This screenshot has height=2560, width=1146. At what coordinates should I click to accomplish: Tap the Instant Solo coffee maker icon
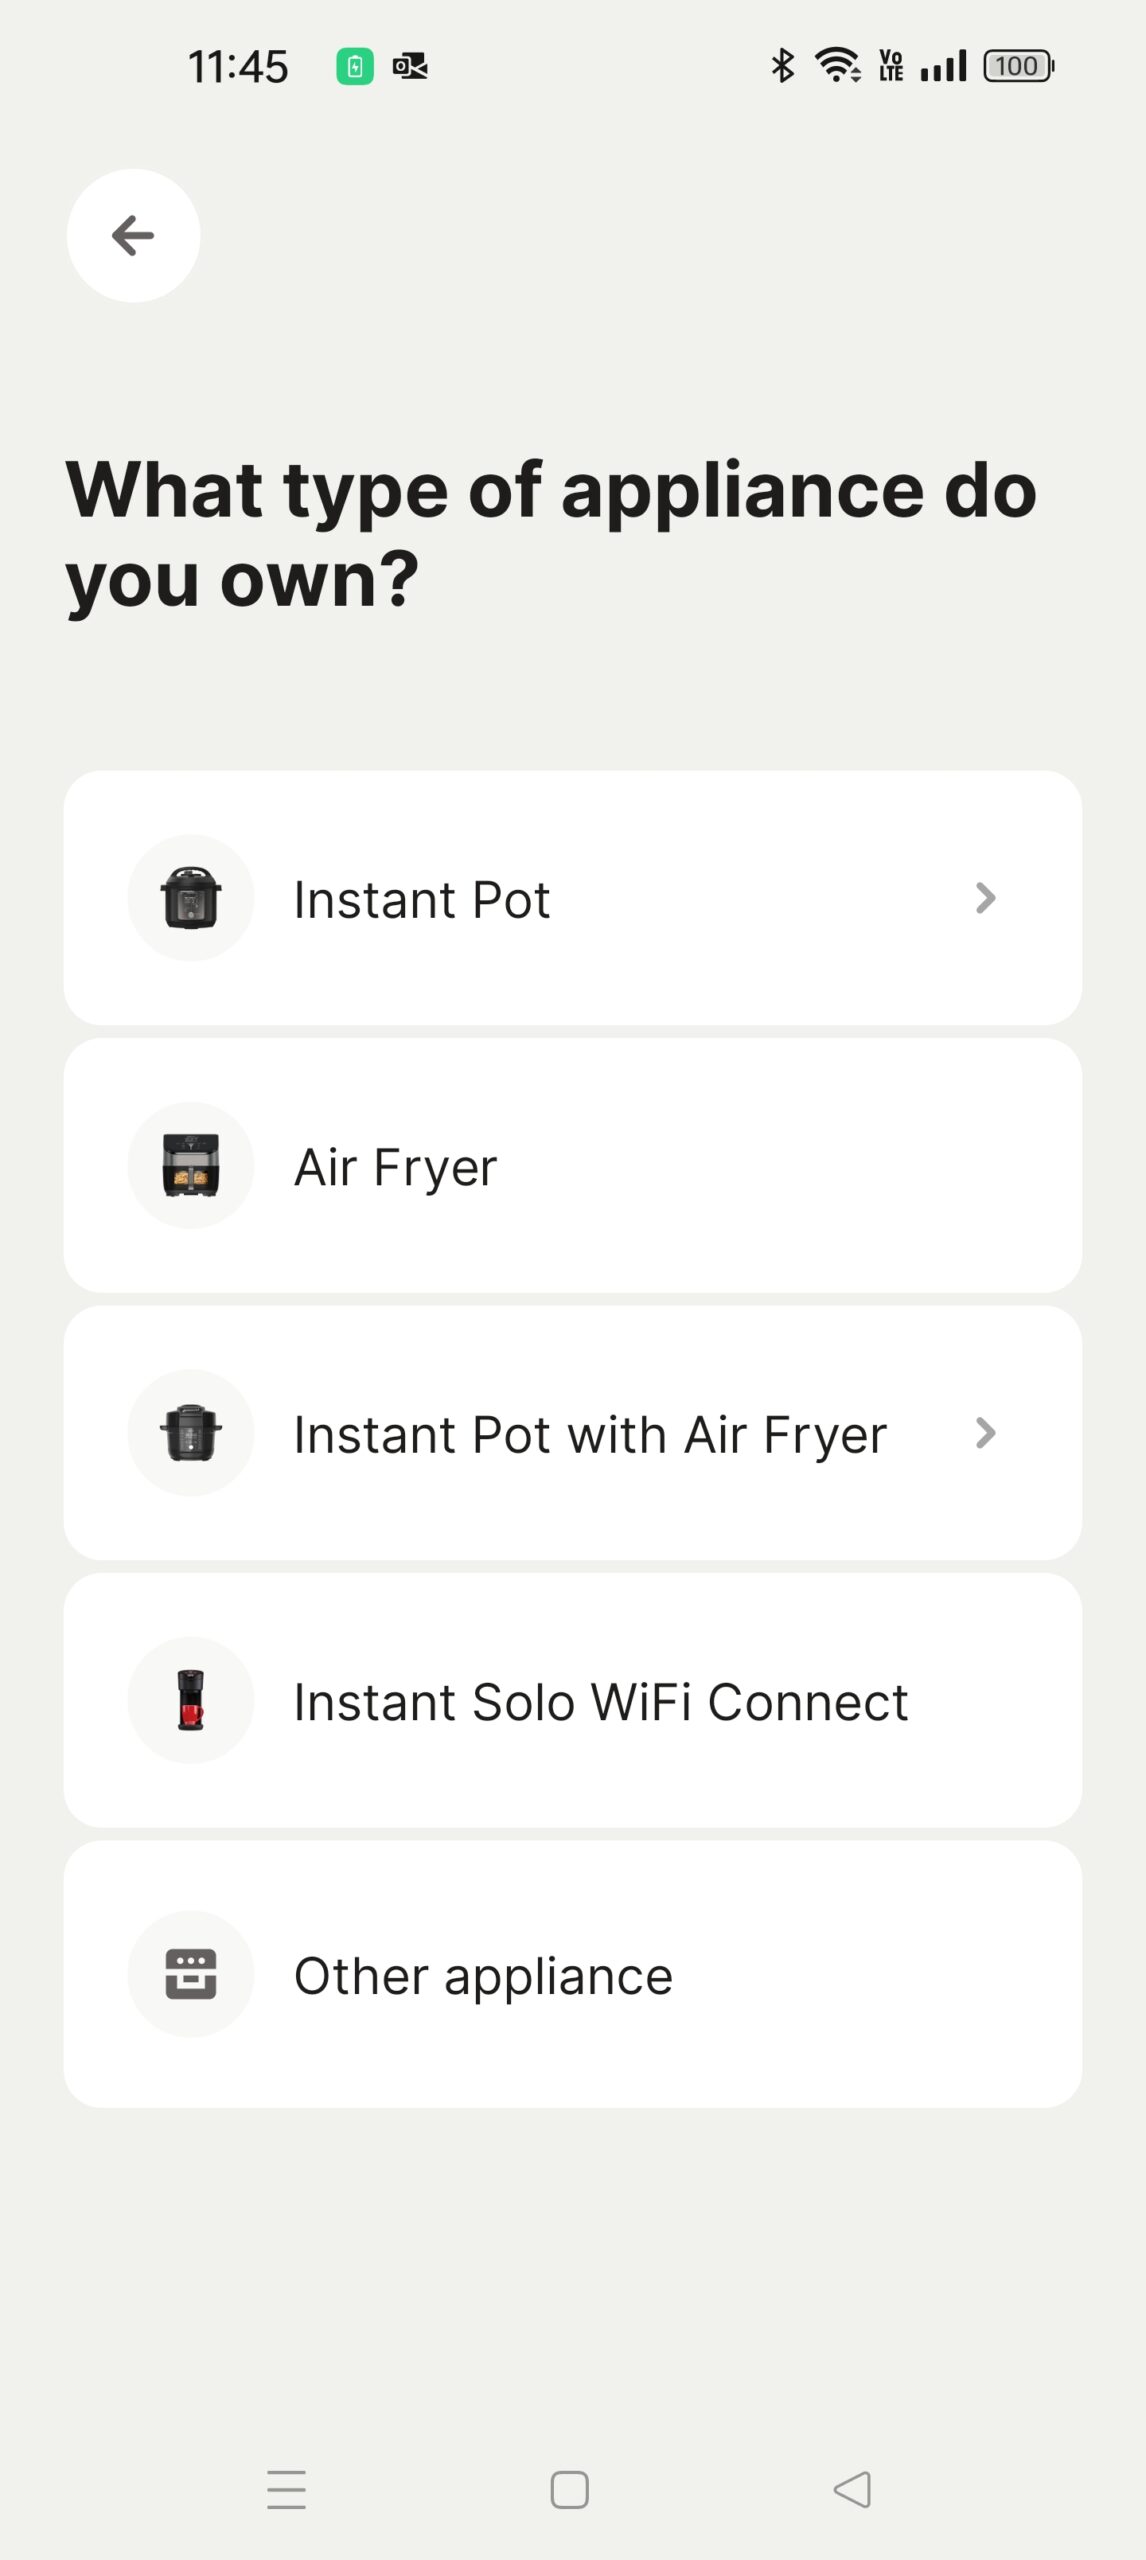(x=191, y=1700)
